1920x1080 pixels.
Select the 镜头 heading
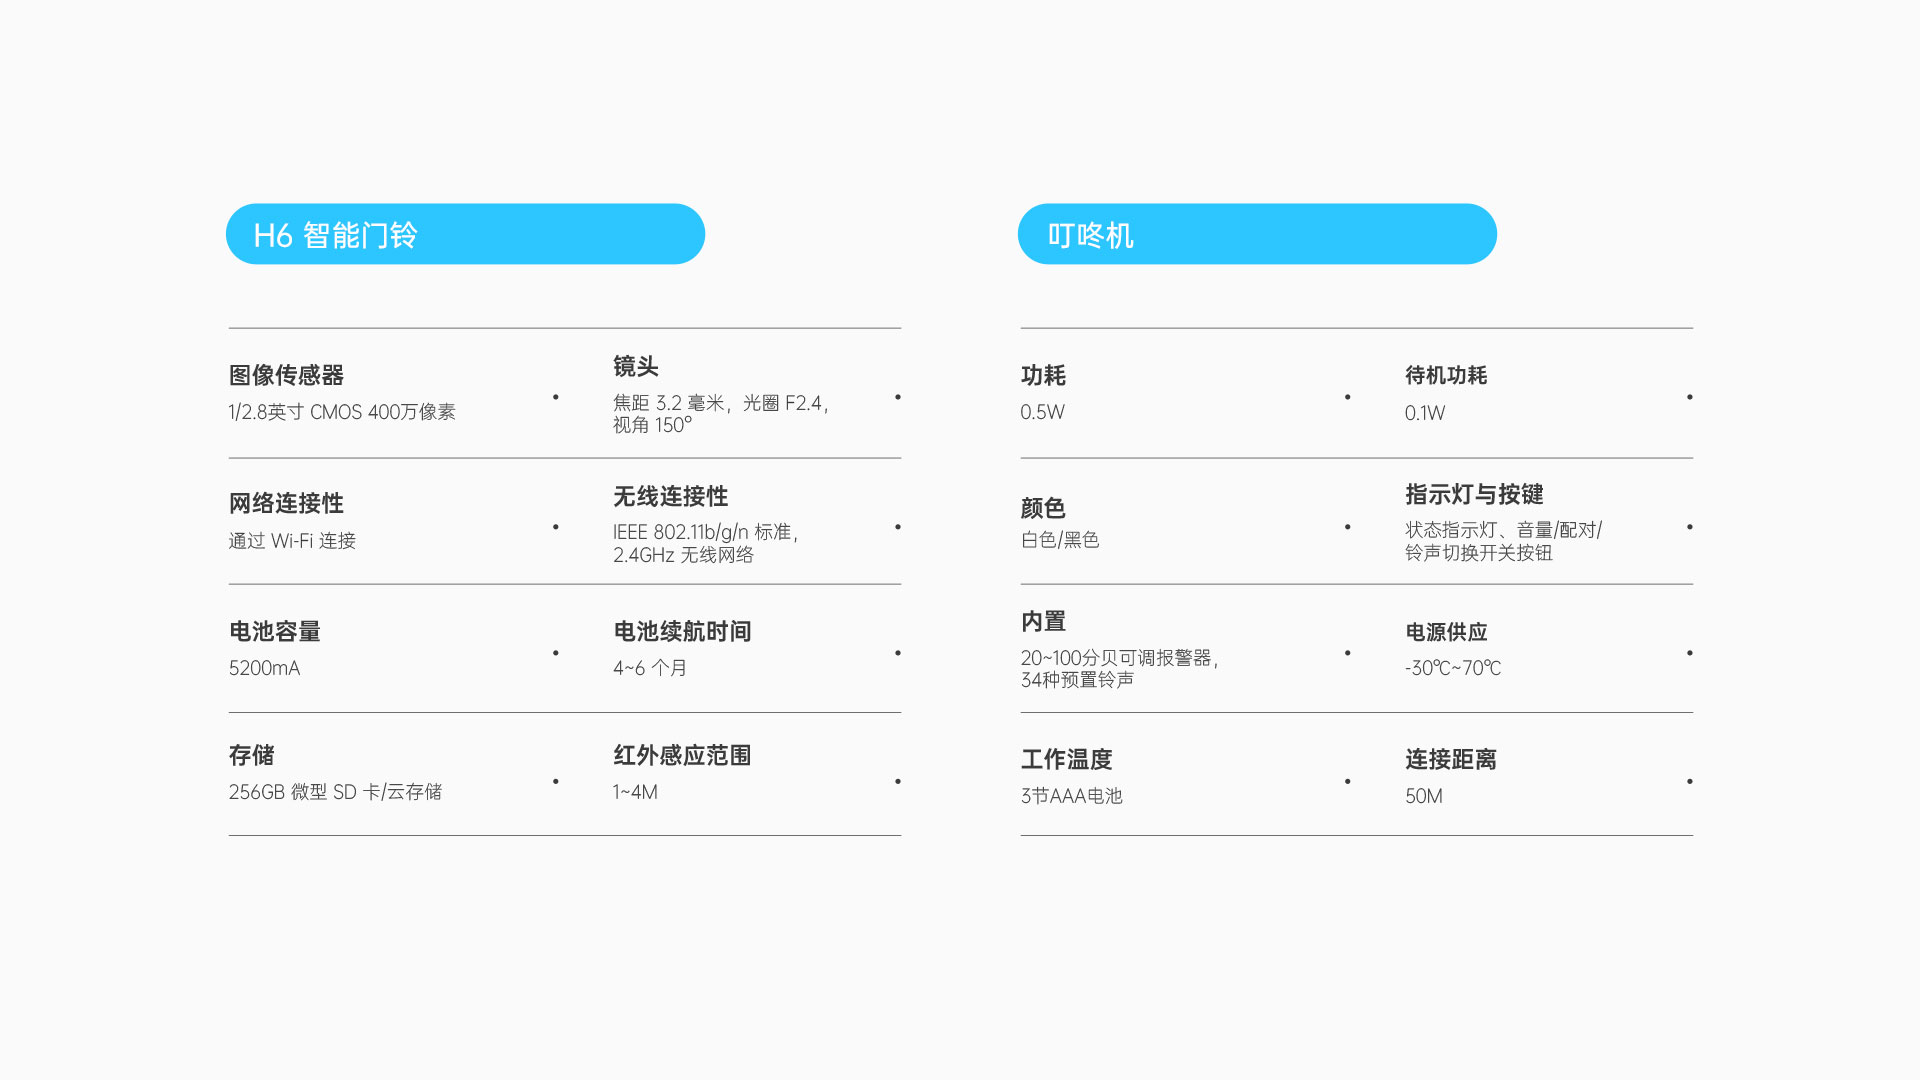tap(636, 366)
